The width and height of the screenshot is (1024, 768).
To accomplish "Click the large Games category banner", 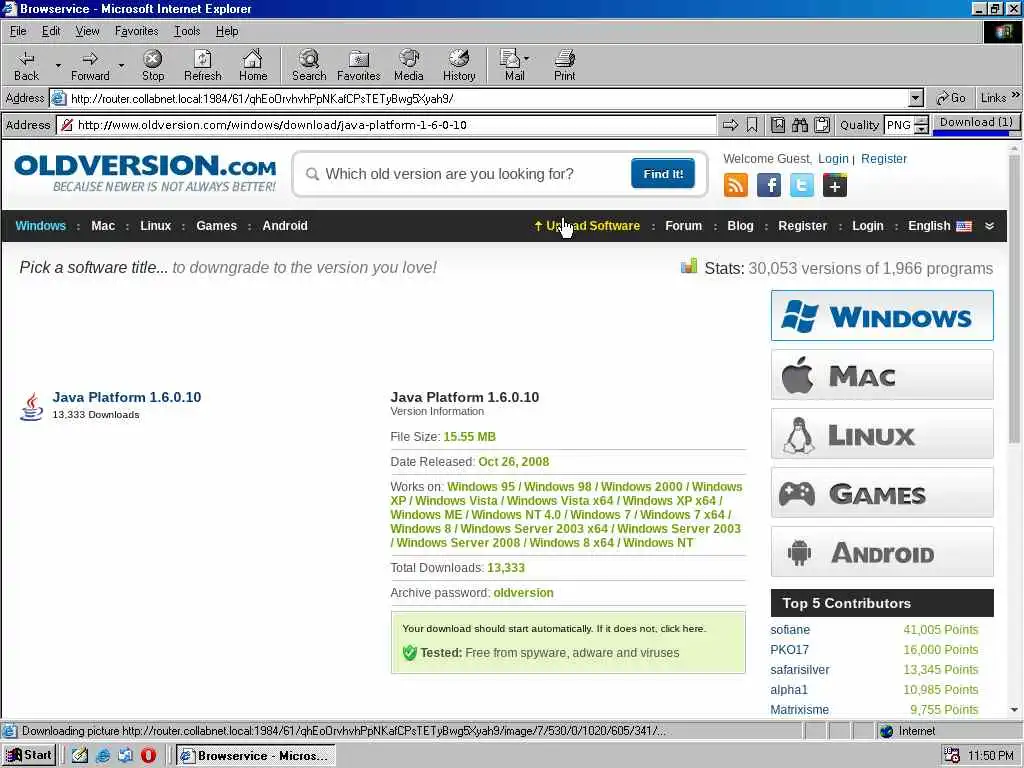I will (882, 493).
